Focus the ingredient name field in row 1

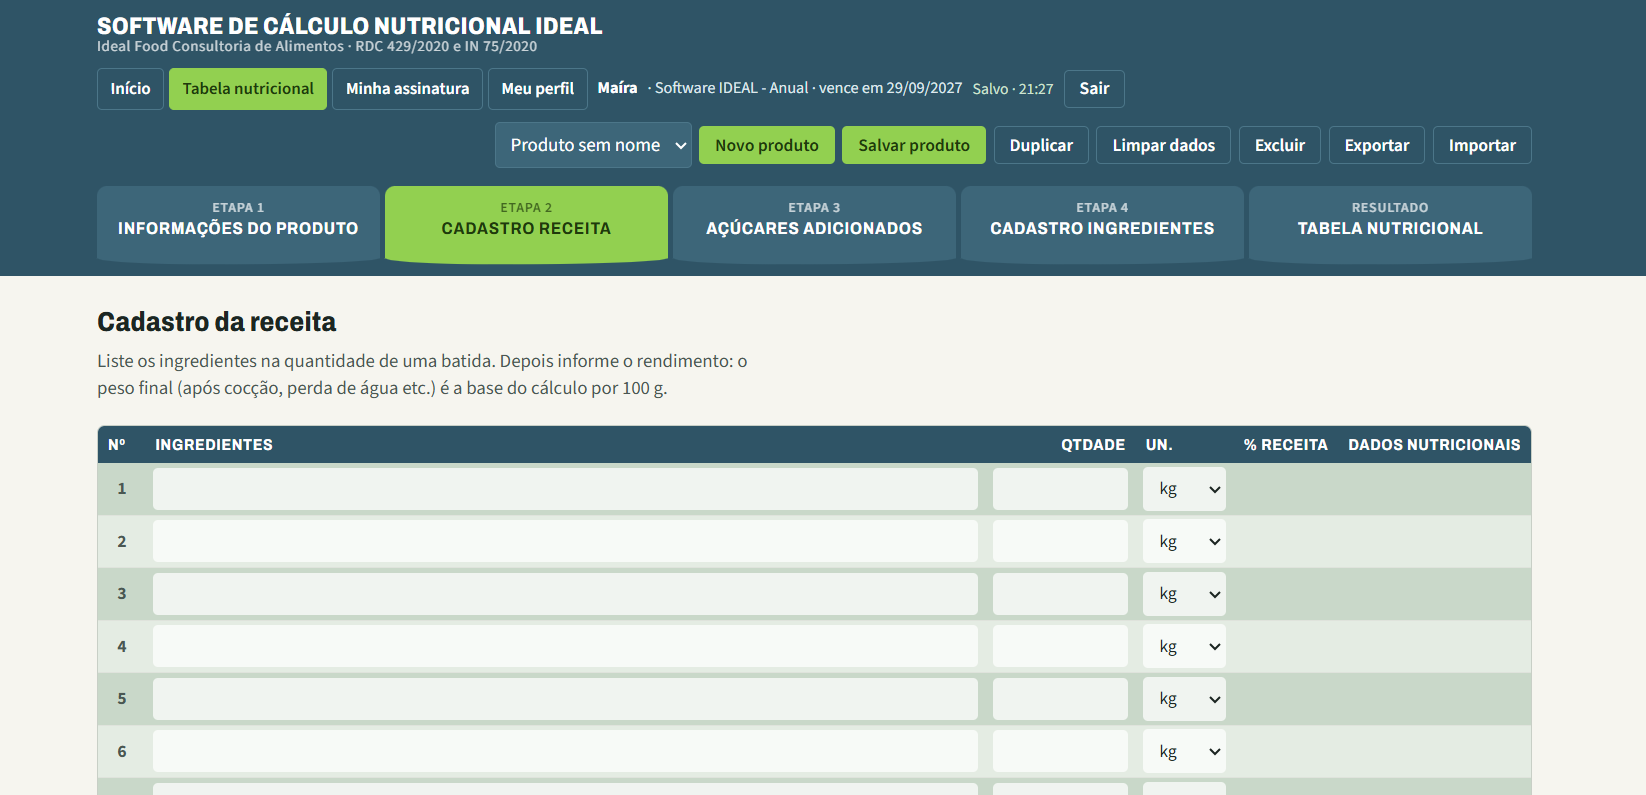tap(565, 489)
